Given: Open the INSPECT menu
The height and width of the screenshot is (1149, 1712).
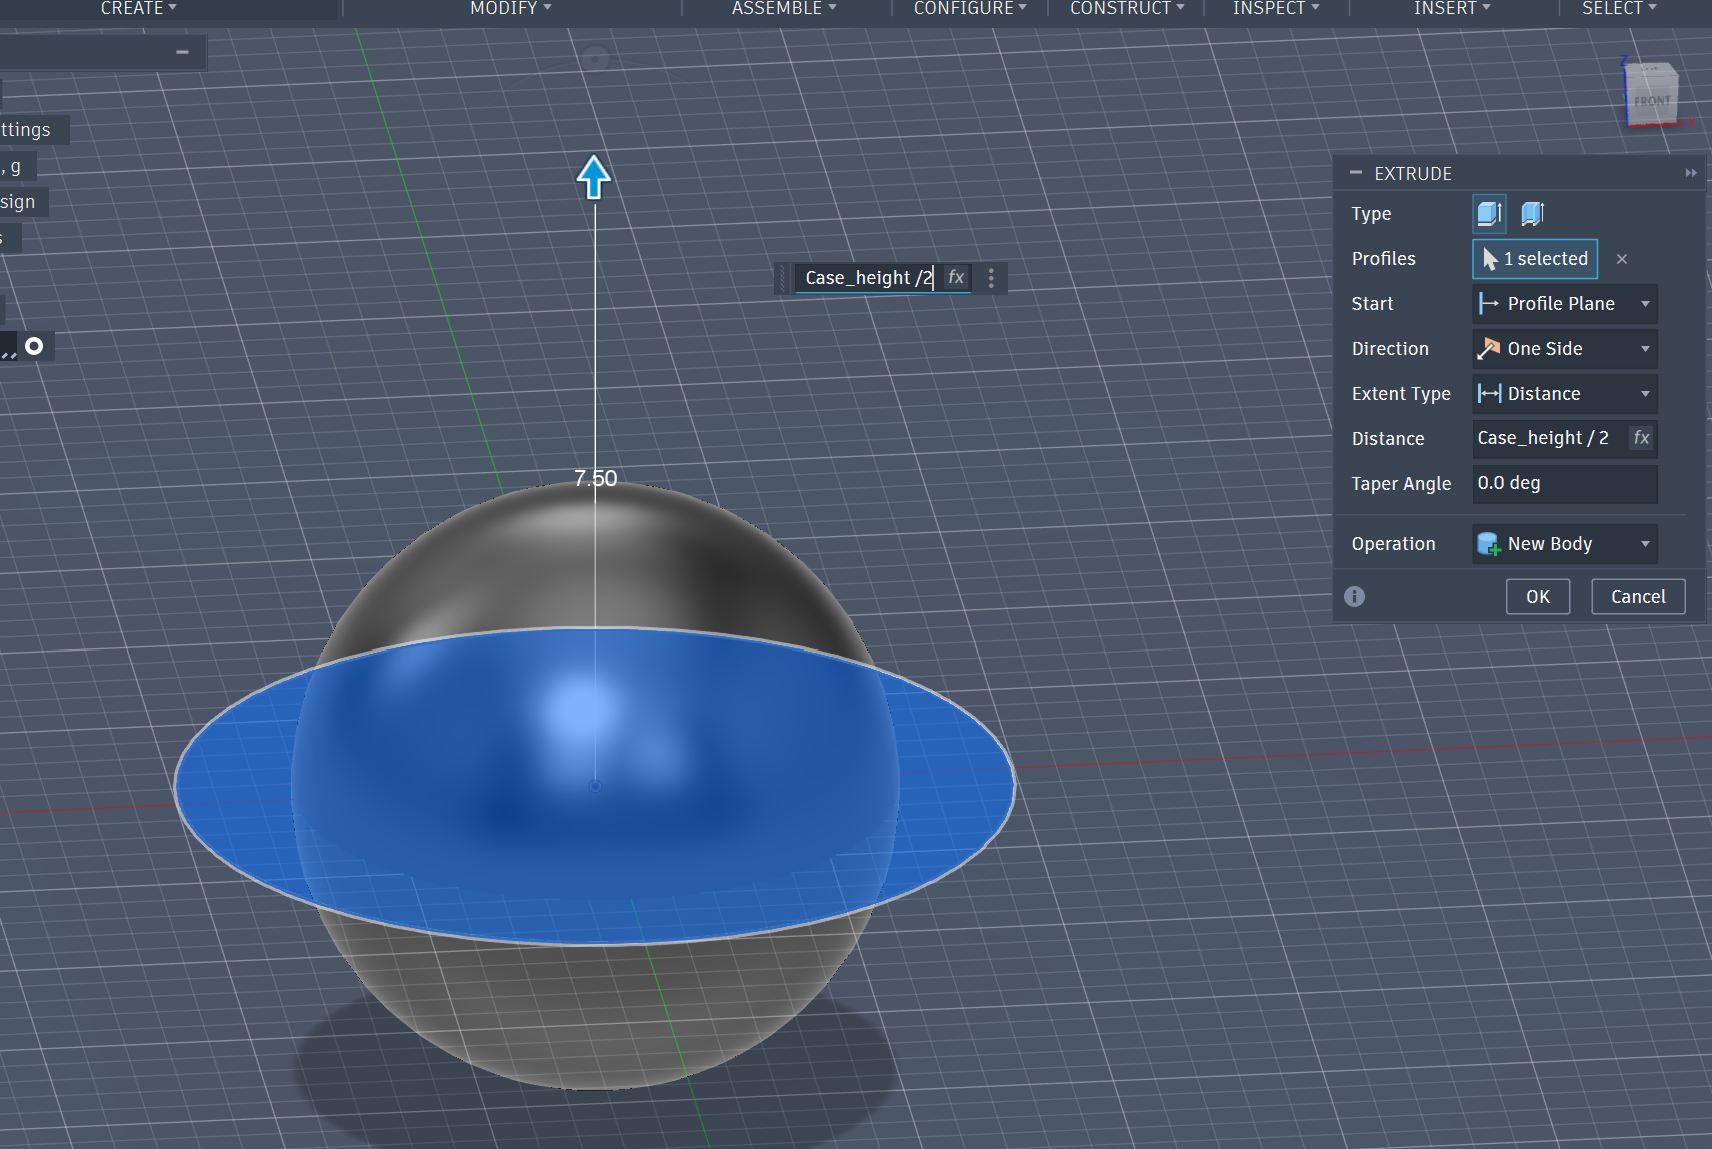Looking at the screenshot, I should click(x=1272, y=8).
